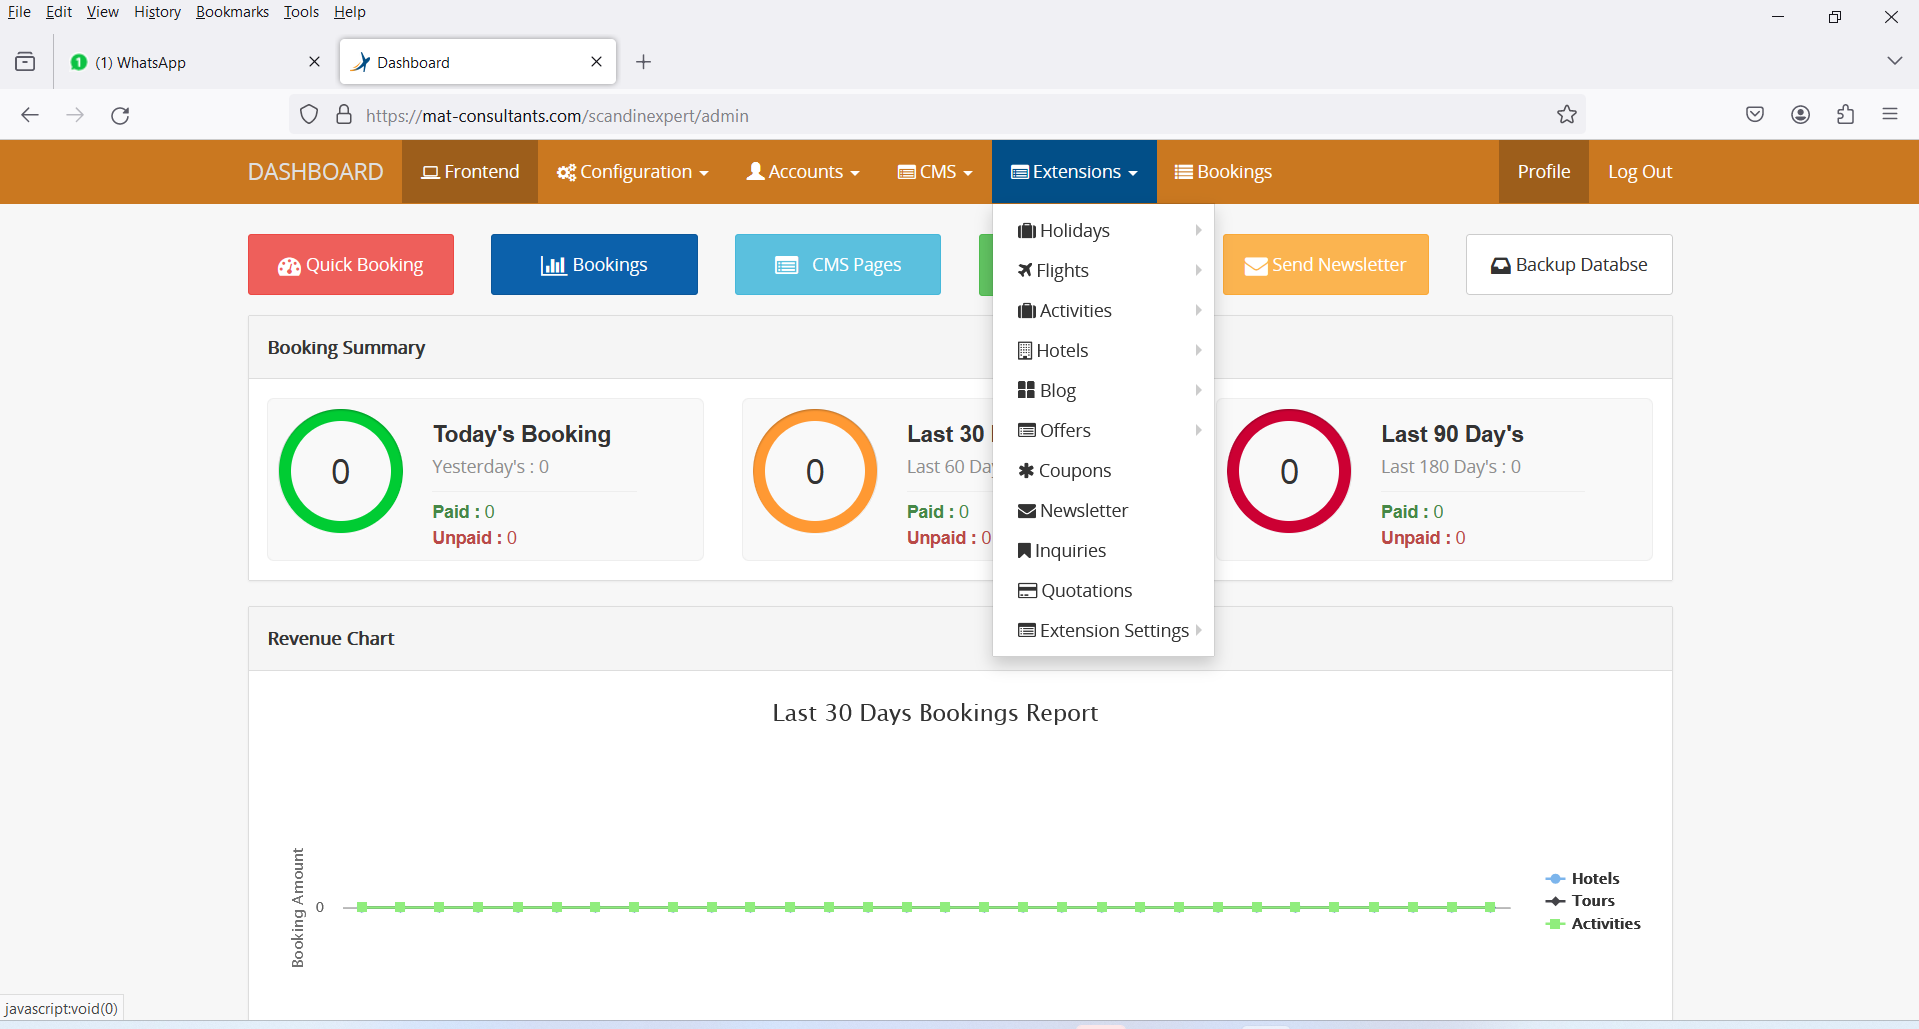Open the tab overview icon beside WhatsApp tab
Image resolution: width=1919 pixels, height=1029 pixels.
pos(25,62)
